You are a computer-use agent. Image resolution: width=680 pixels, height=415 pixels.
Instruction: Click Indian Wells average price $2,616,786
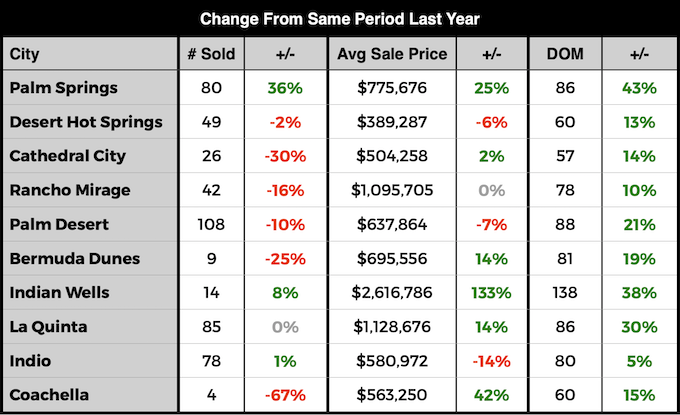tap(392, 293)
